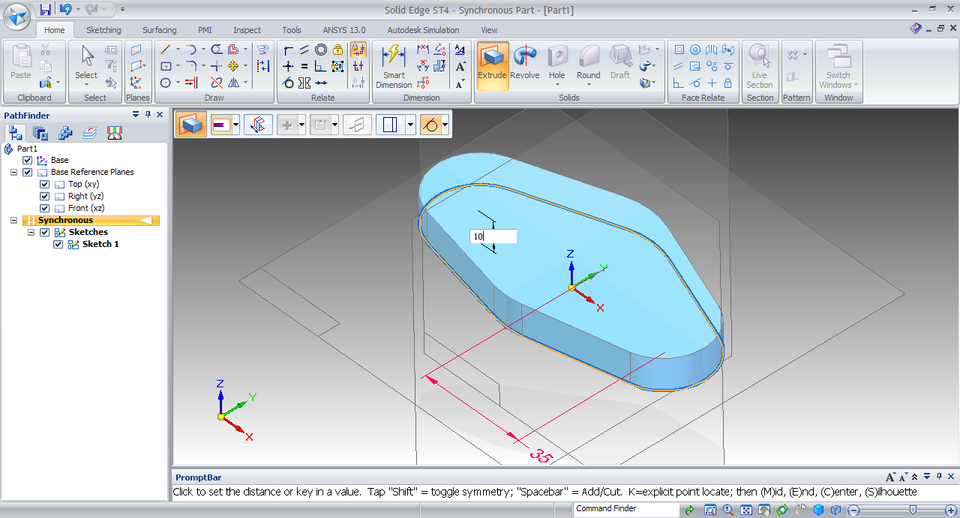Select the Rectangle draw tool

tap(165, 66)
